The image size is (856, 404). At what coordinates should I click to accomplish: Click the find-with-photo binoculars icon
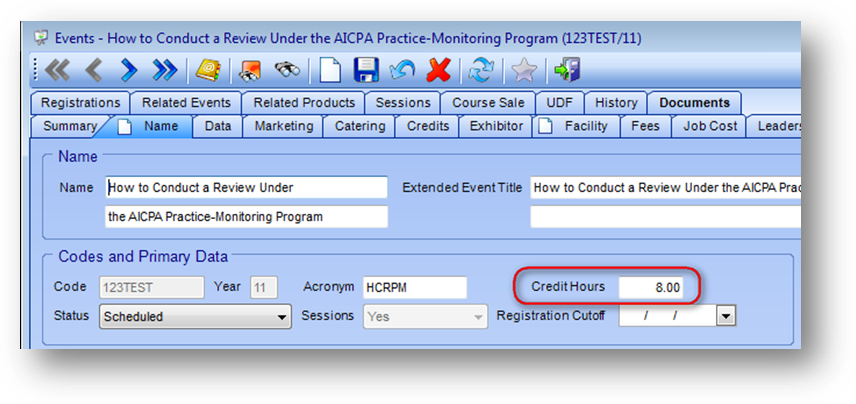pos(249,71)
